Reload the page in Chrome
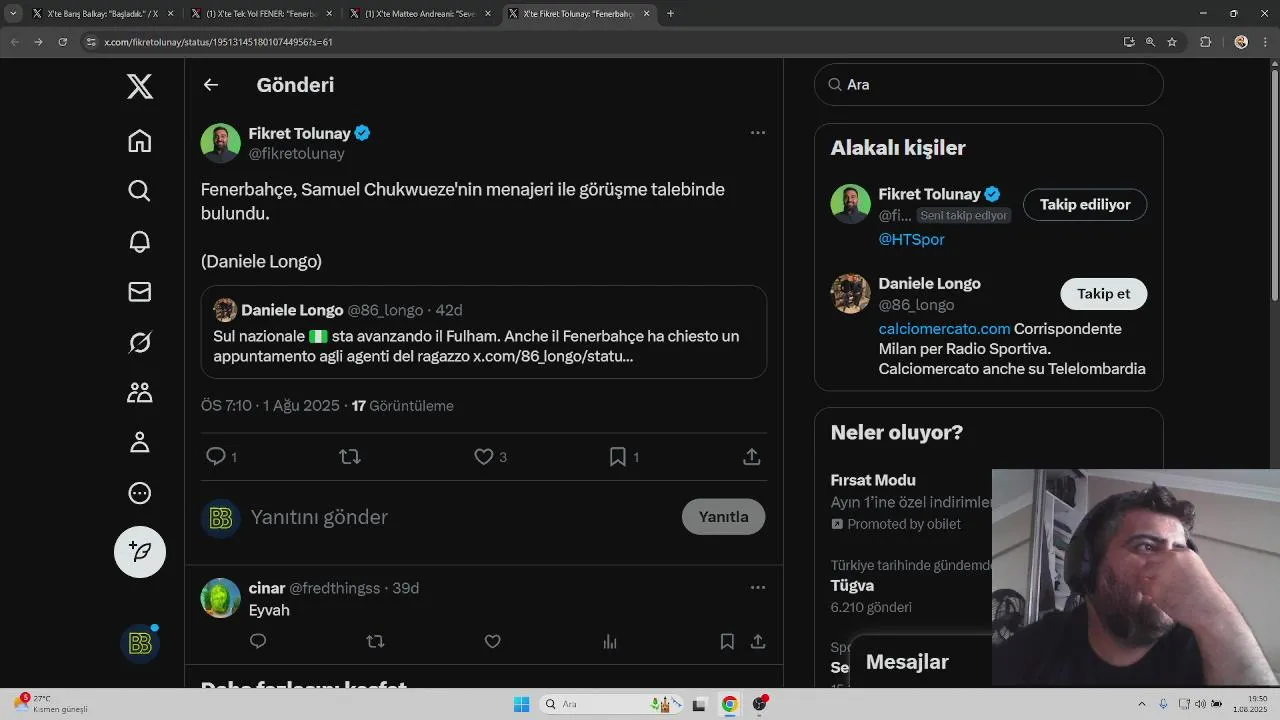 (x=62, y=42)
